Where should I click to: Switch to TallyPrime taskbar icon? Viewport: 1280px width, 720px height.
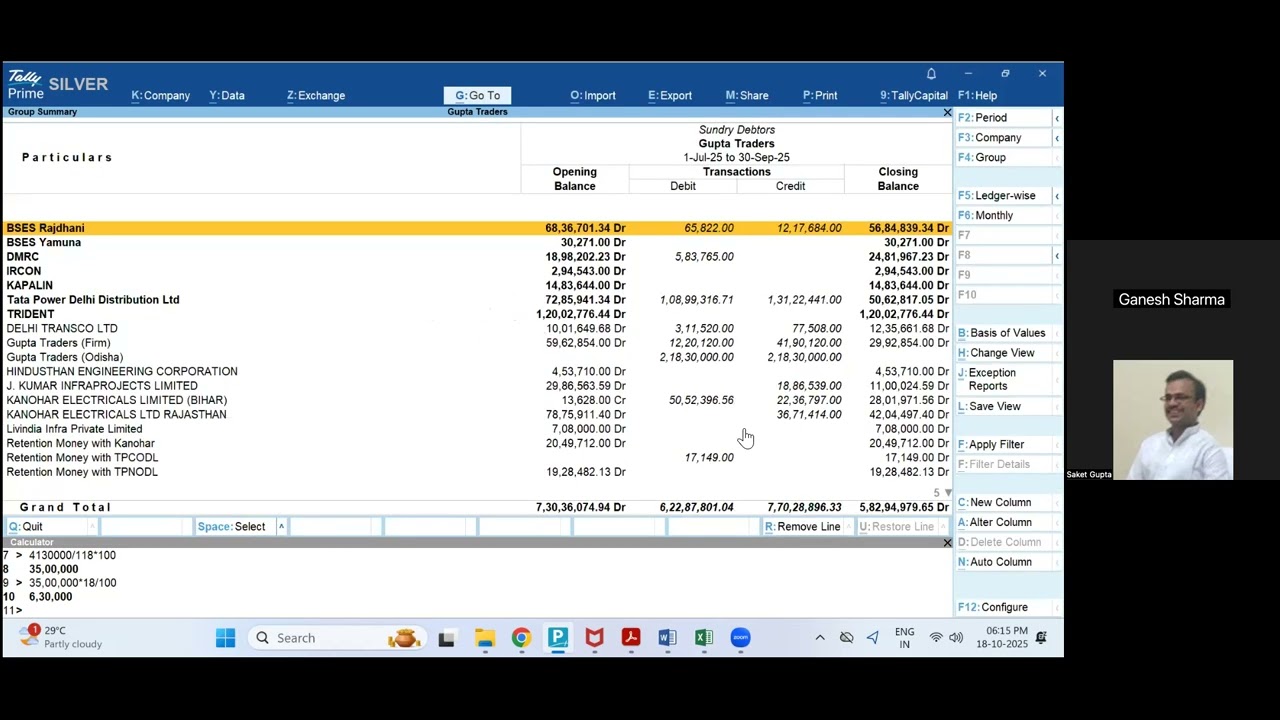(x=558, y=638)
